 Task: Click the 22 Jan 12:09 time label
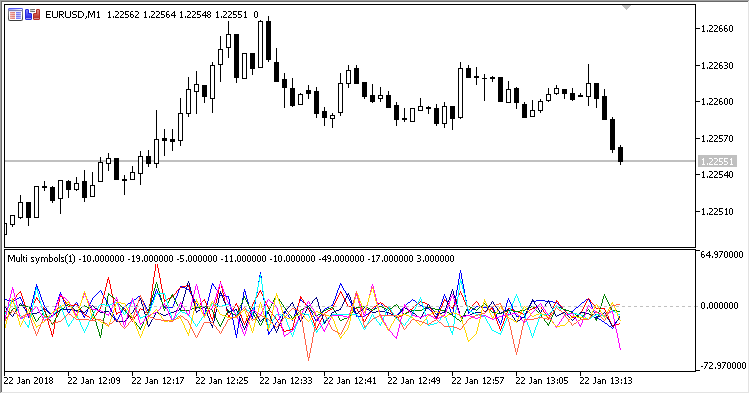click(x=94, y=381)
